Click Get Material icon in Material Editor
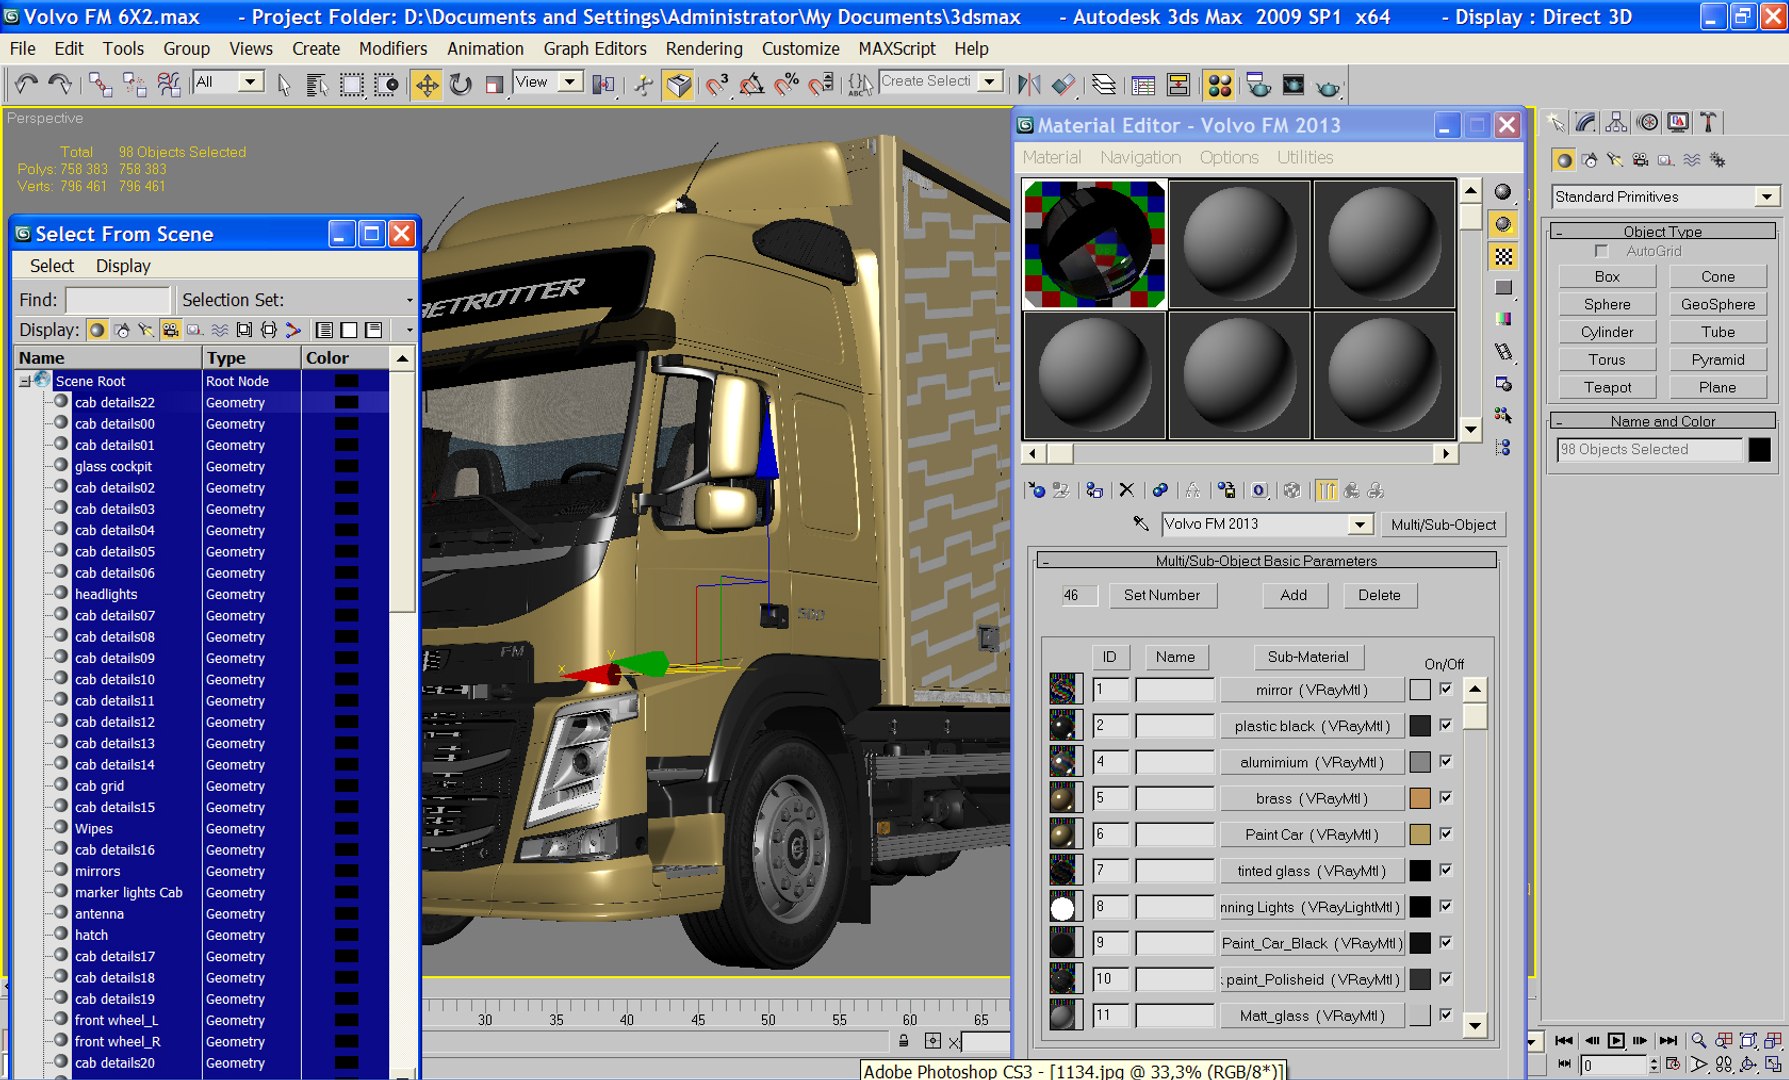This screenshot has width=1789, height=1080. pyautogui.click(x=1036, y=490)
